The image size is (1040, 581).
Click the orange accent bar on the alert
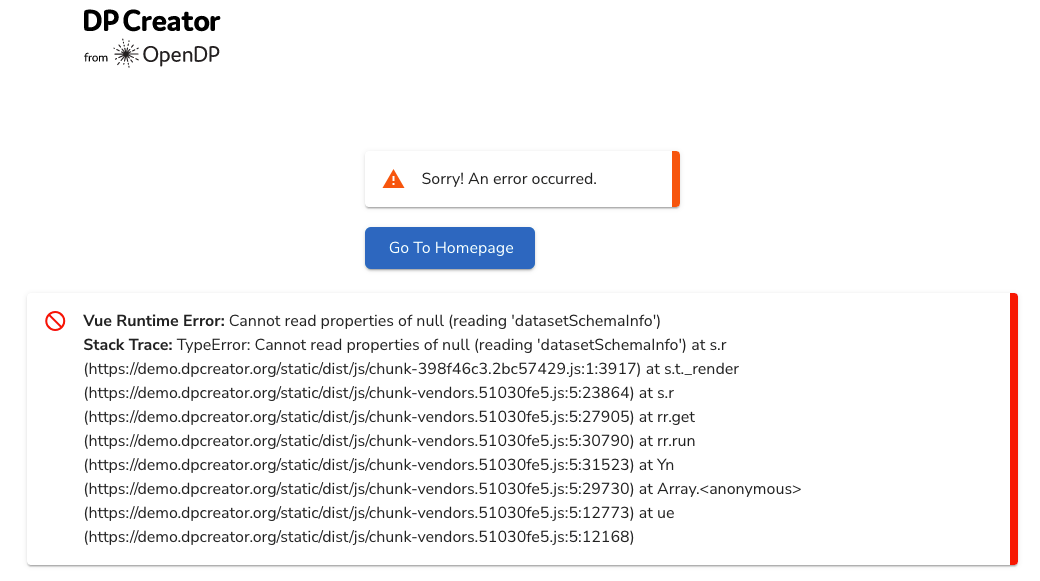(676, 179)
